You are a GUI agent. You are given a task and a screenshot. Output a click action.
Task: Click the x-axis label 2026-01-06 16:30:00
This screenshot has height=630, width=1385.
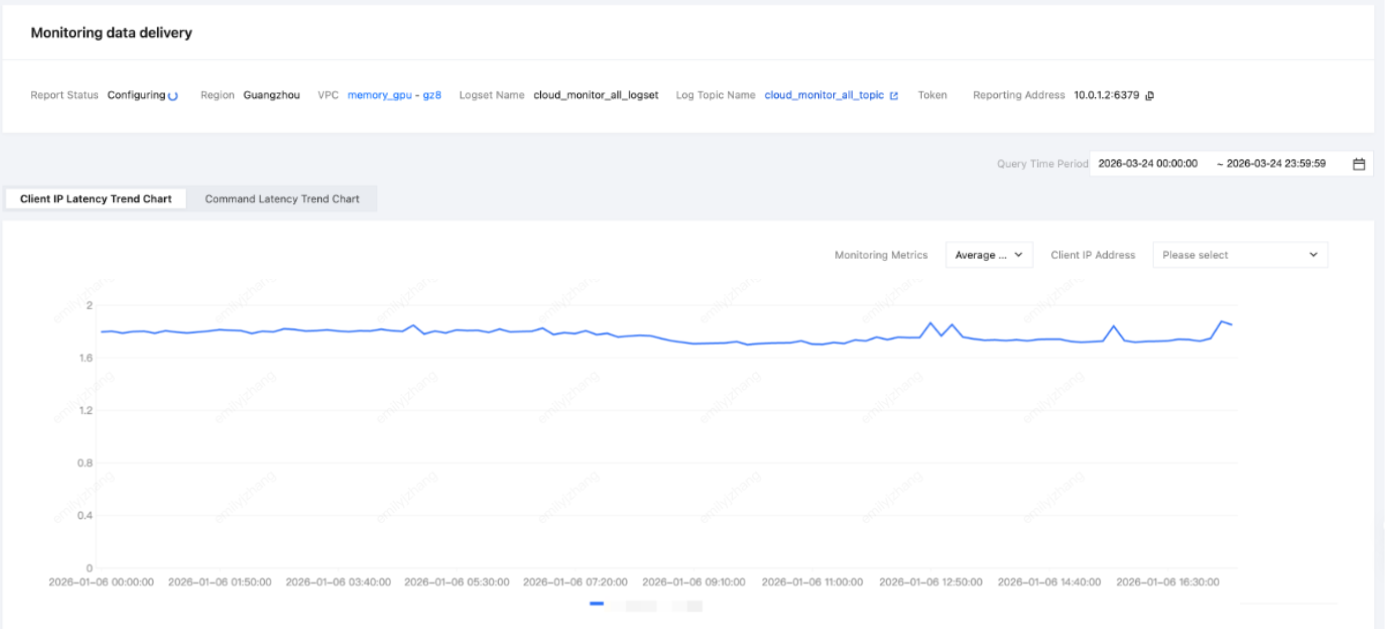coord(1168,581)
